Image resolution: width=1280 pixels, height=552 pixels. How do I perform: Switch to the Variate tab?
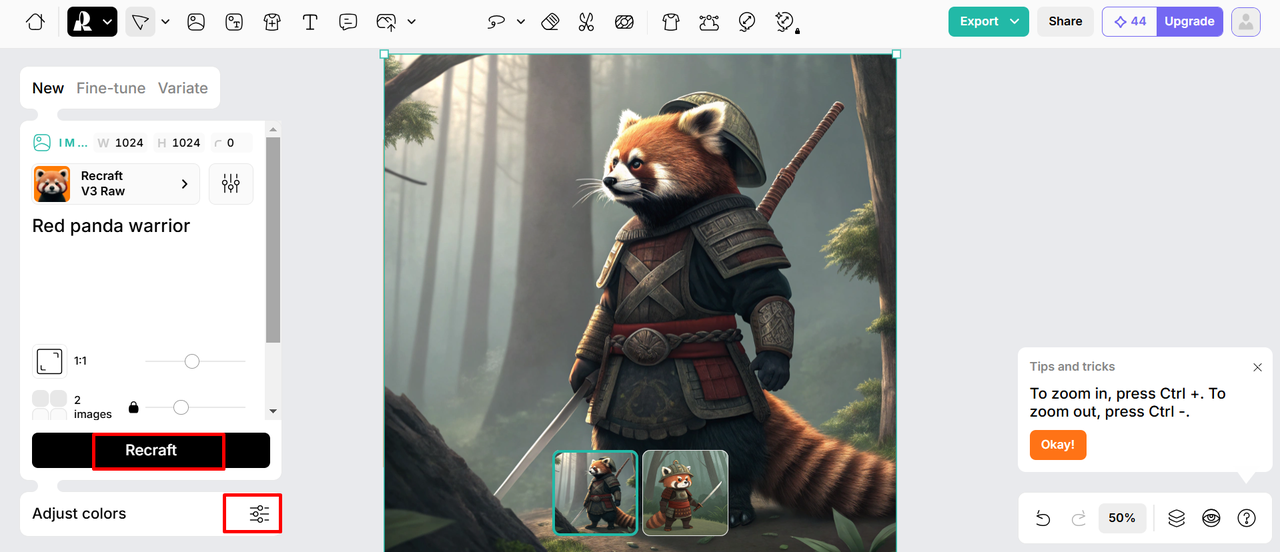pos(183,88)
